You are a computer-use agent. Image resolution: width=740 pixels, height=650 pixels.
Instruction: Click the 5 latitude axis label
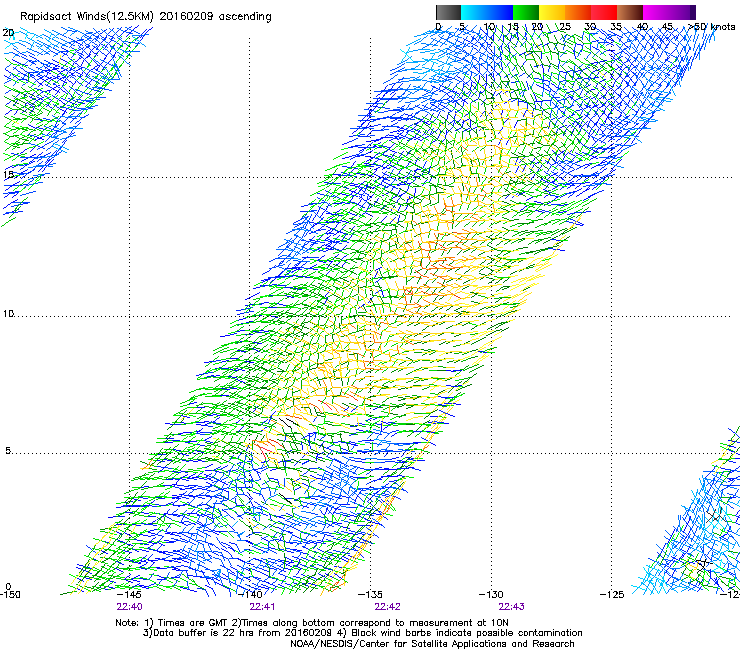tap(8, 450)
